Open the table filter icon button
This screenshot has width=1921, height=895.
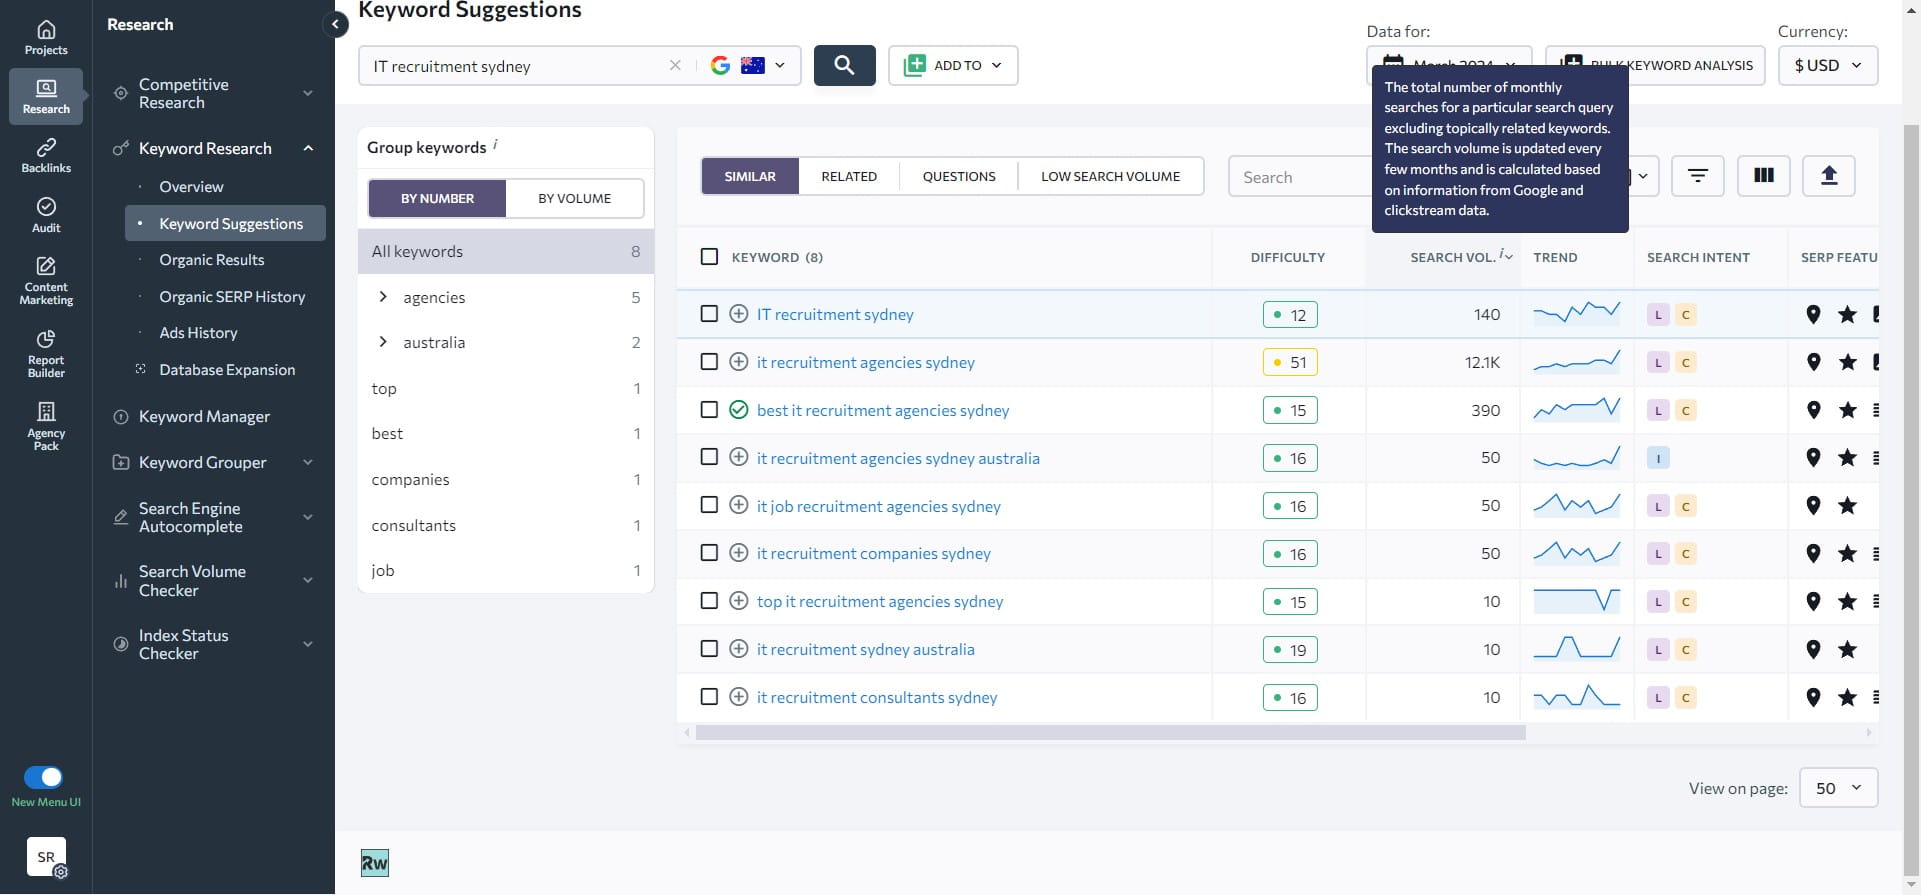[1697, 176]
